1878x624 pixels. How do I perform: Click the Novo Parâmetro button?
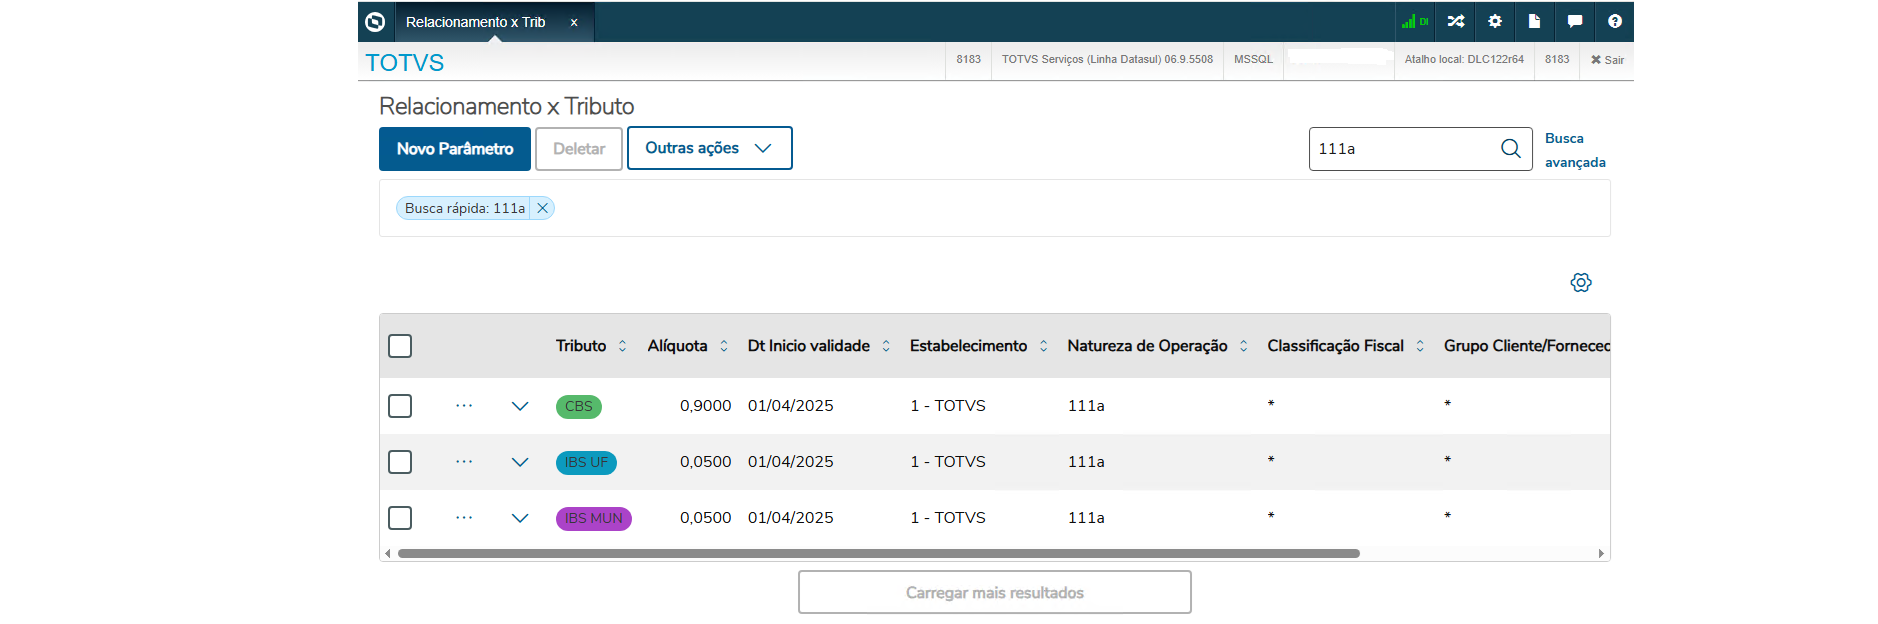click(455, 149)
